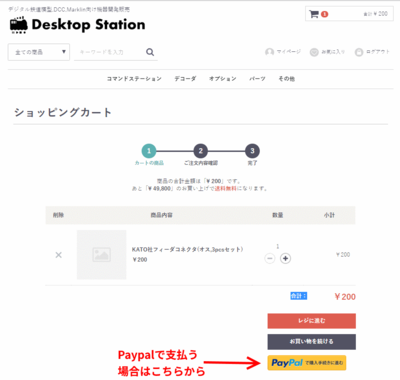400x380 pixels.
Task: Click the ショッピングカート page heading
Action: (63, 112)
